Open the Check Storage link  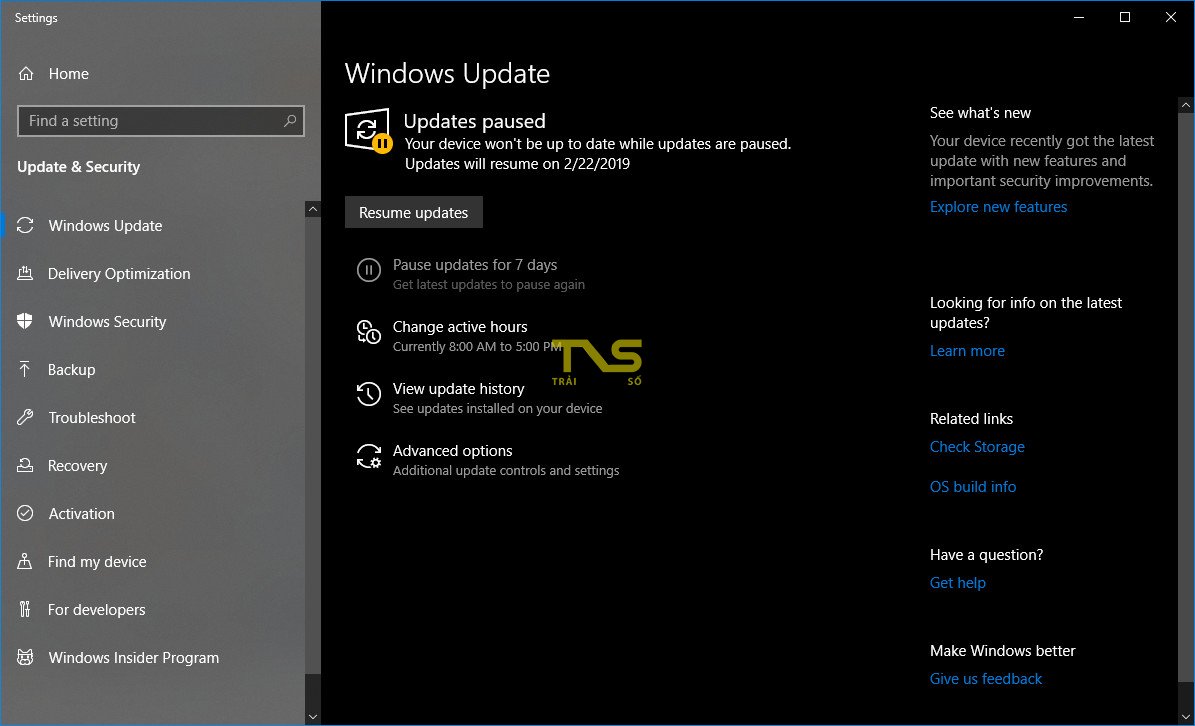[x=977, y=446]
